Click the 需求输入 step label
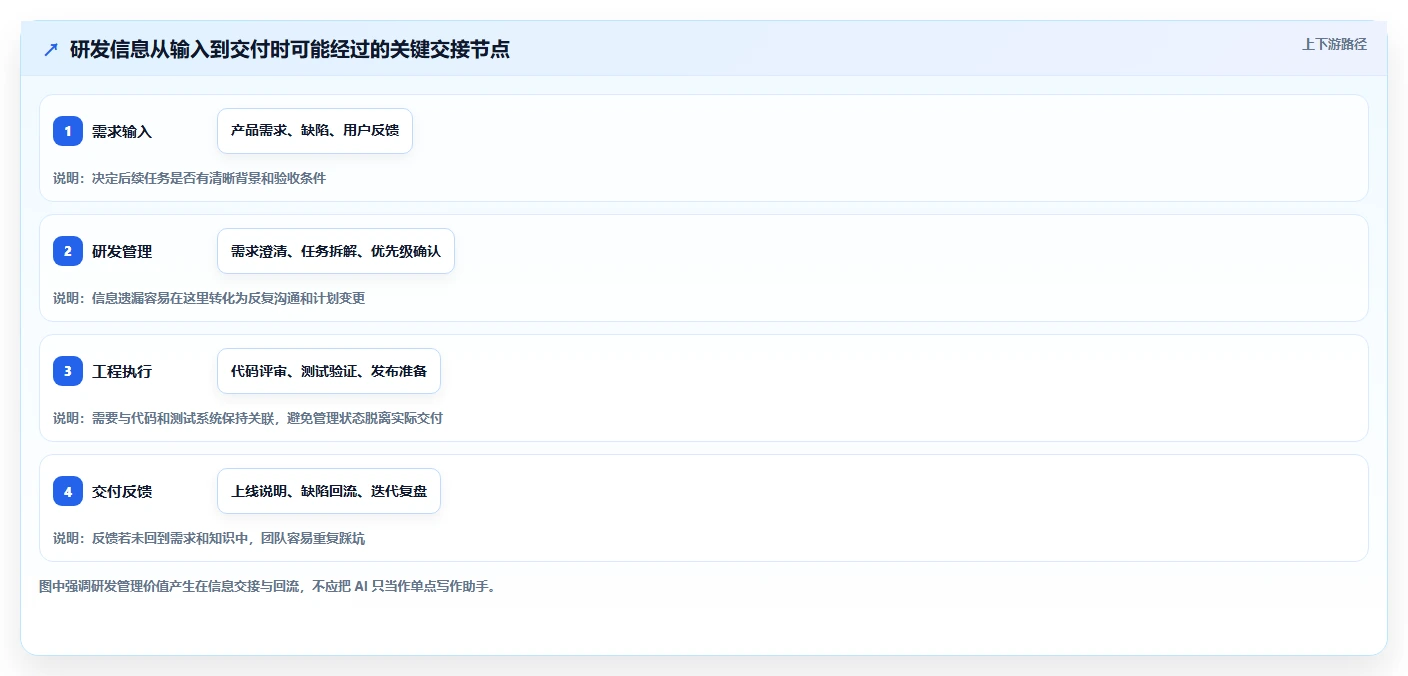 (x=122, y=131)
